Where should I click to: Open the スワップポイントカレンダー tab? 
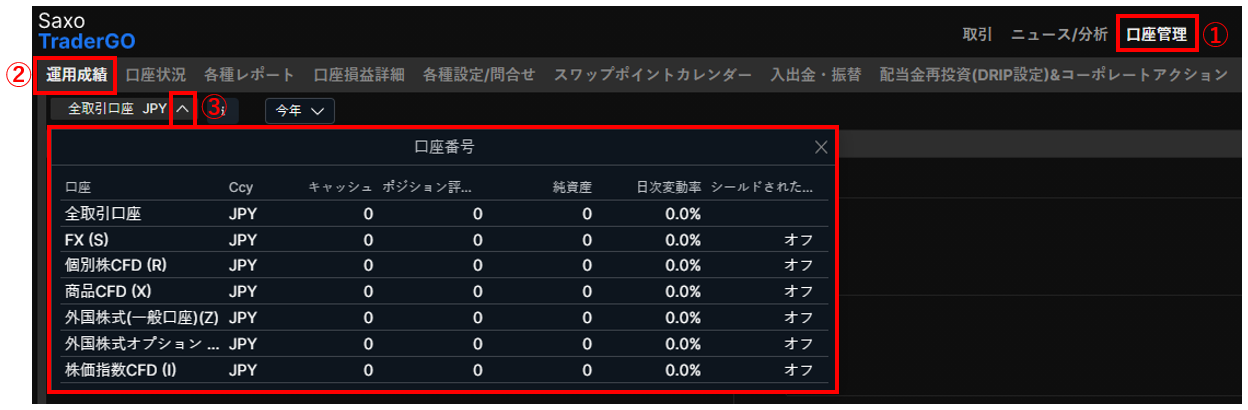pos(652,75)
